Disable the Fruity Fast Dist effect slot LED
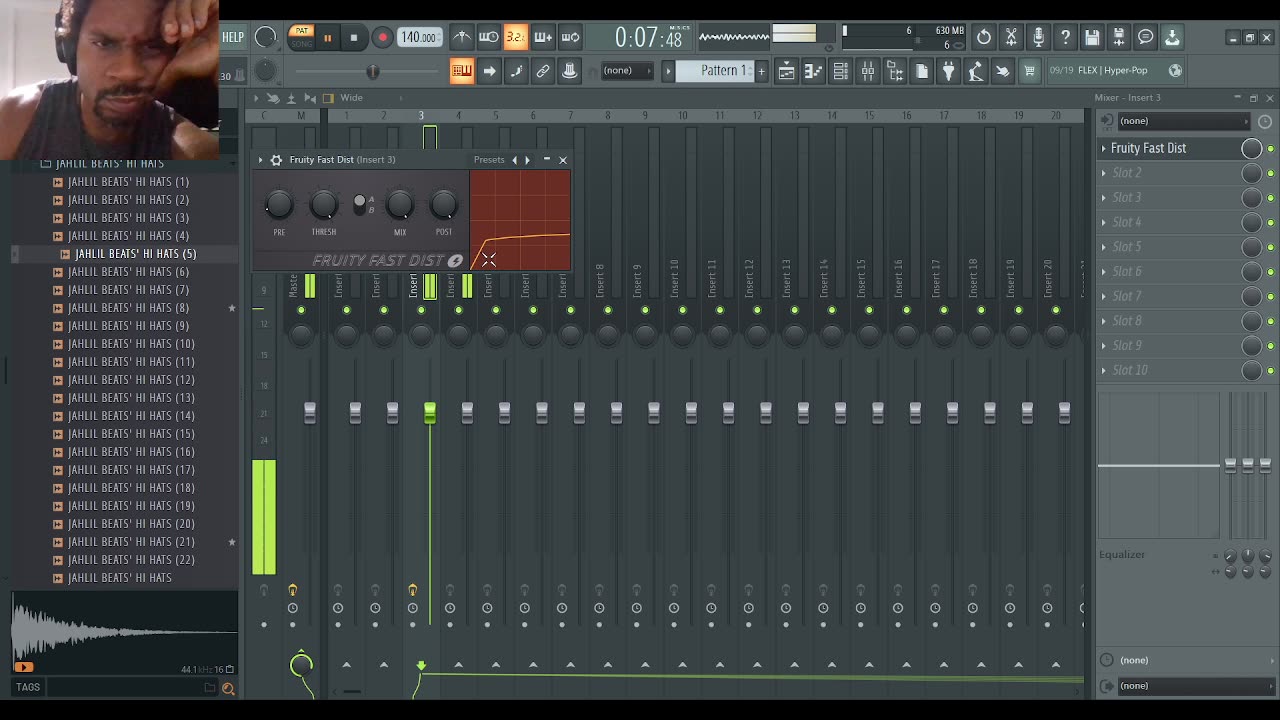Image resolution: width=1280 pixels, height=720 pixels. [1270, 148]
